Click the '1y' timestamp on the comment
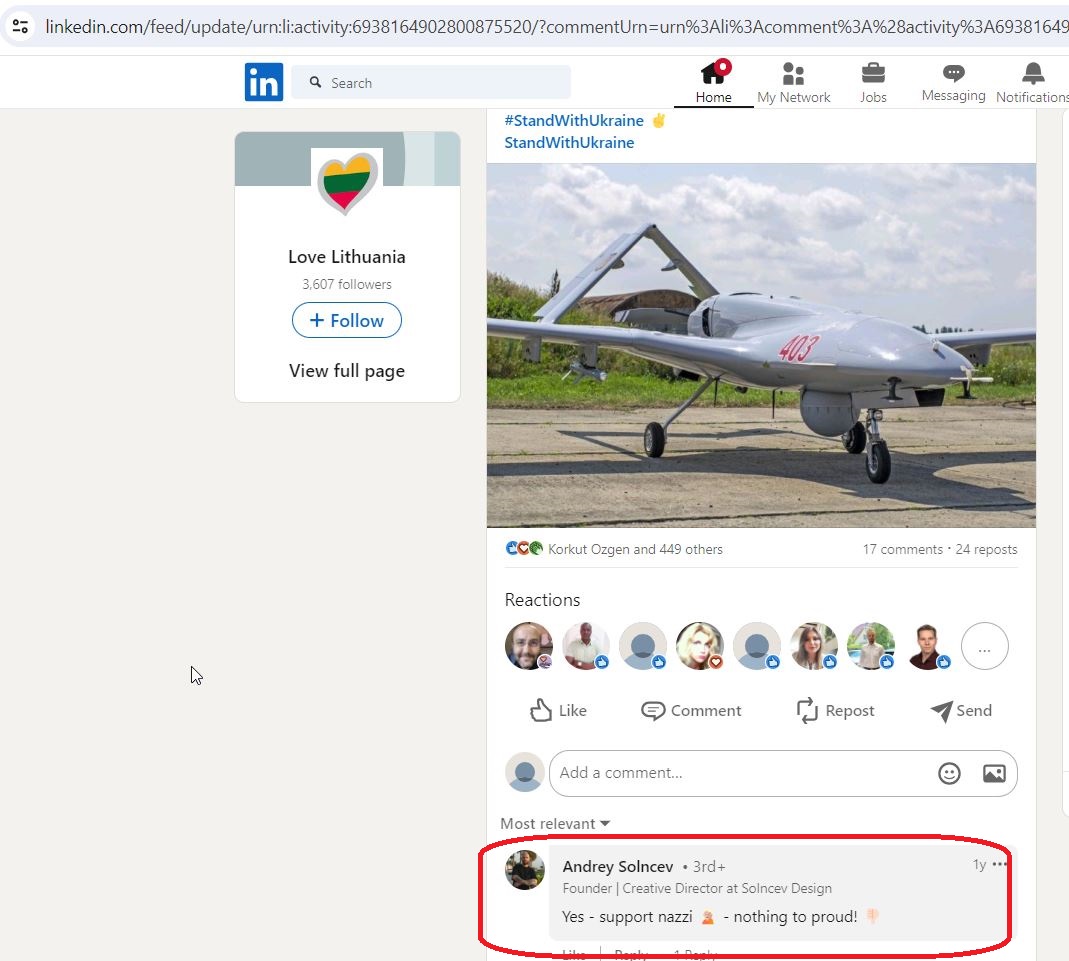The width and height of the screenshot is (1069, 961). (979, 865)
